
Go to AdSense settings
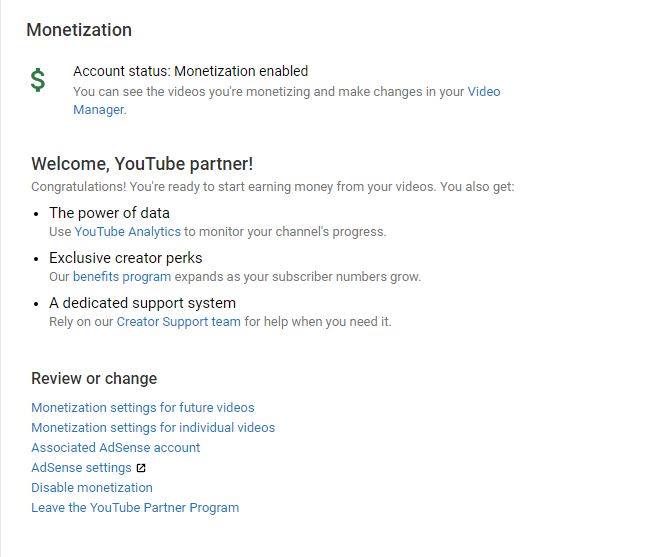point(81,468)
